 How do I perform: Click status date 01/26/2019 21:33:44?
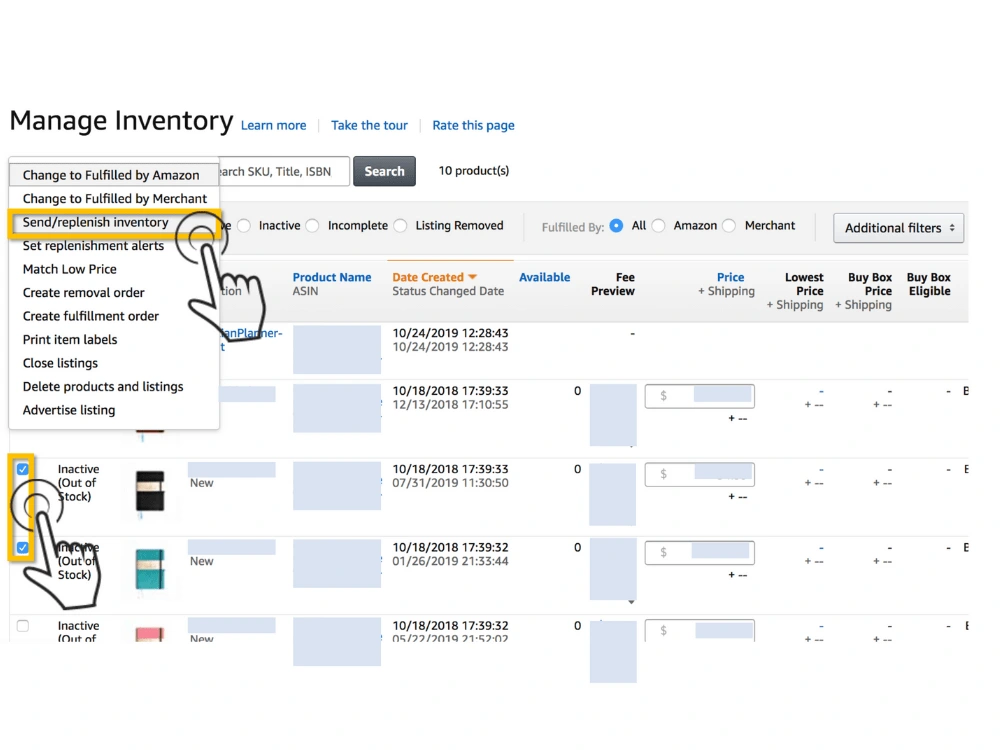coord(450,561)
